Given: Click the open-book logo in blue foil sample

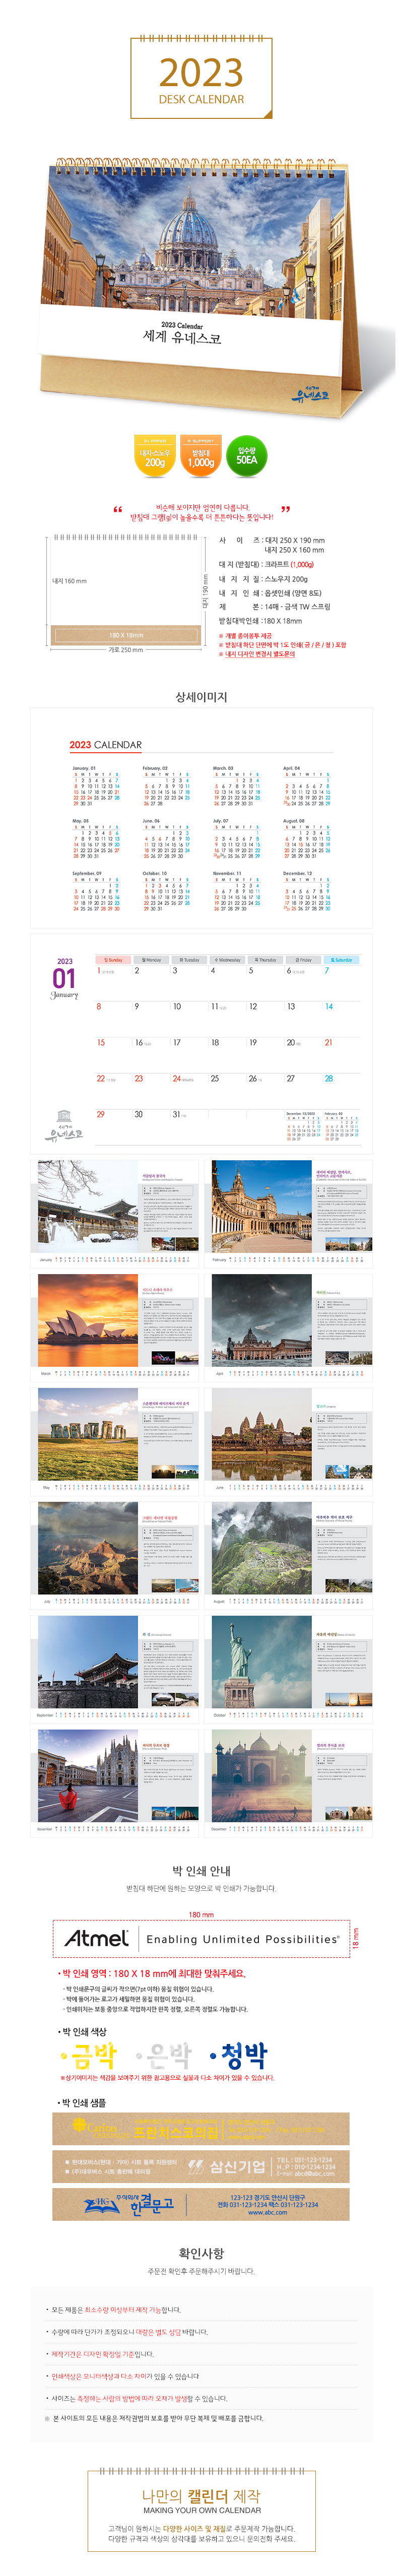Looking at the screenshot, I should [101, 2203].
